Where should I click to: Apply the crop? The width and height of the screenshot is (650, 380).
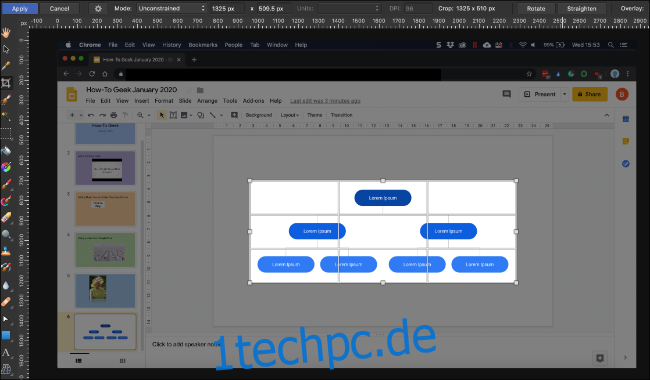point(19,8)
